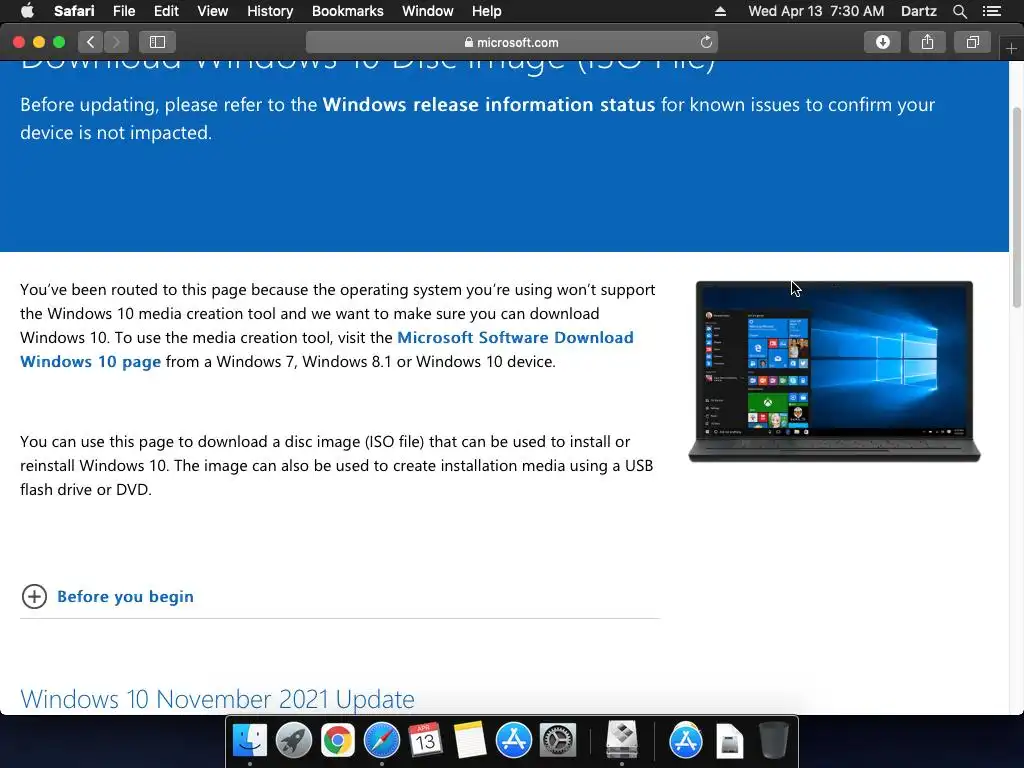
Task: Click the page's vertical scrollbar thumb
Action: pyautogui.click(x=1017, y=207)
